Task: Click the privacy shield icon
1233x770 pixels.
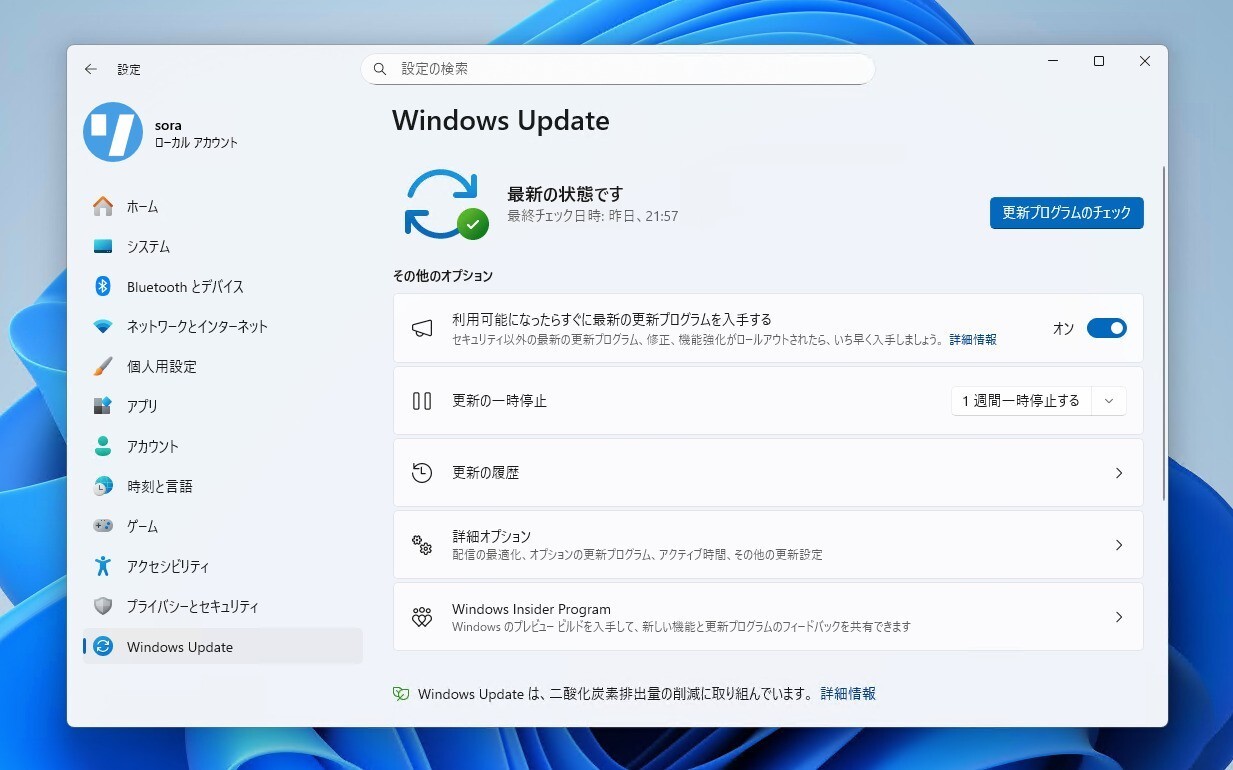Action: (103, 606)
